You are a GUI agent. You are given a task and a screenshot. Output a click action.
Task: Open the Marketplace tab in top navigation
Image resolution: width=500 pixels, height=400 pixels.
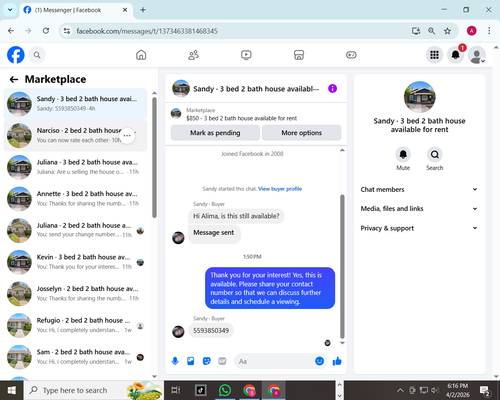pyautogui.click(x=299, y=55)
